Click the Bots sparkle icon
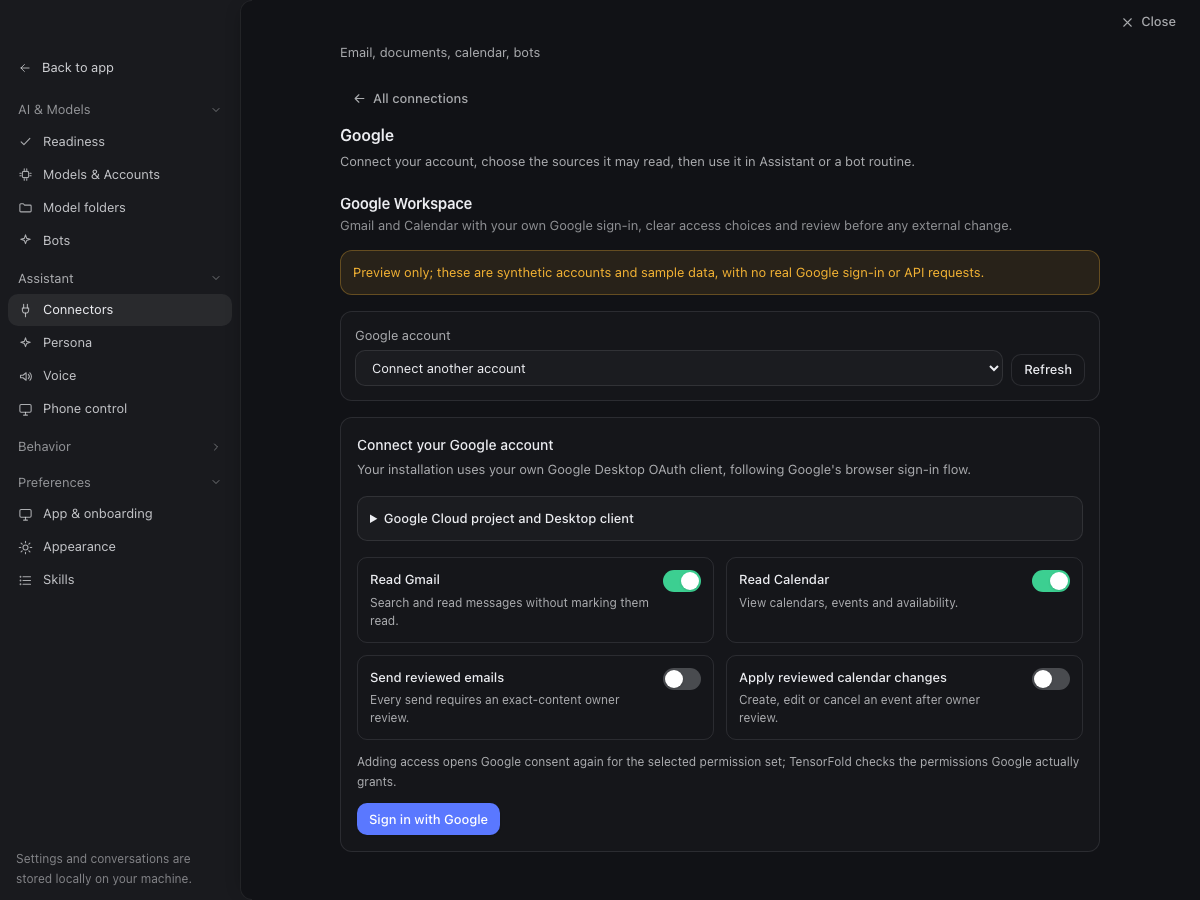Viewport: 1200px width, 900px height. coord(25,241)
